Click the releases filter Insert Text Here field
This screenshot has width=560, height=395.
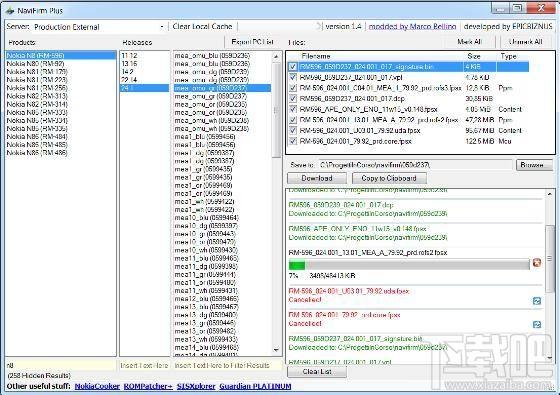coord(144,365)
